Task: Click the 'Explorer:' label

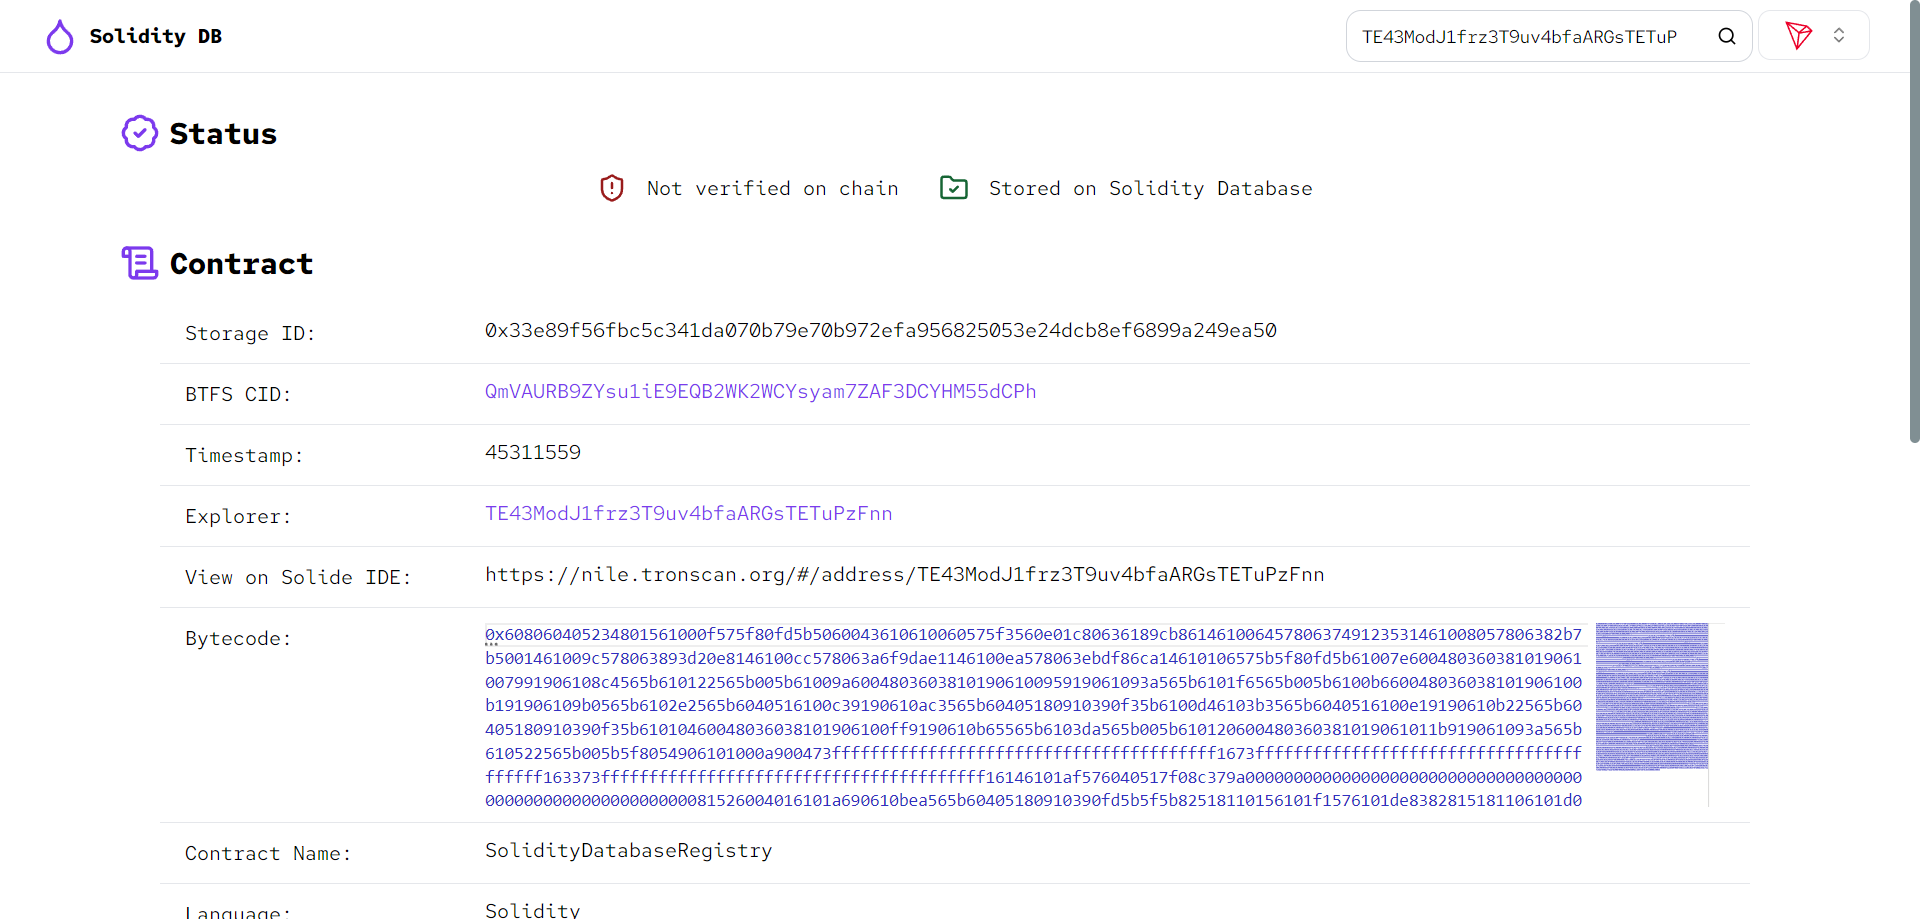Action: click(x=238, y=517)
